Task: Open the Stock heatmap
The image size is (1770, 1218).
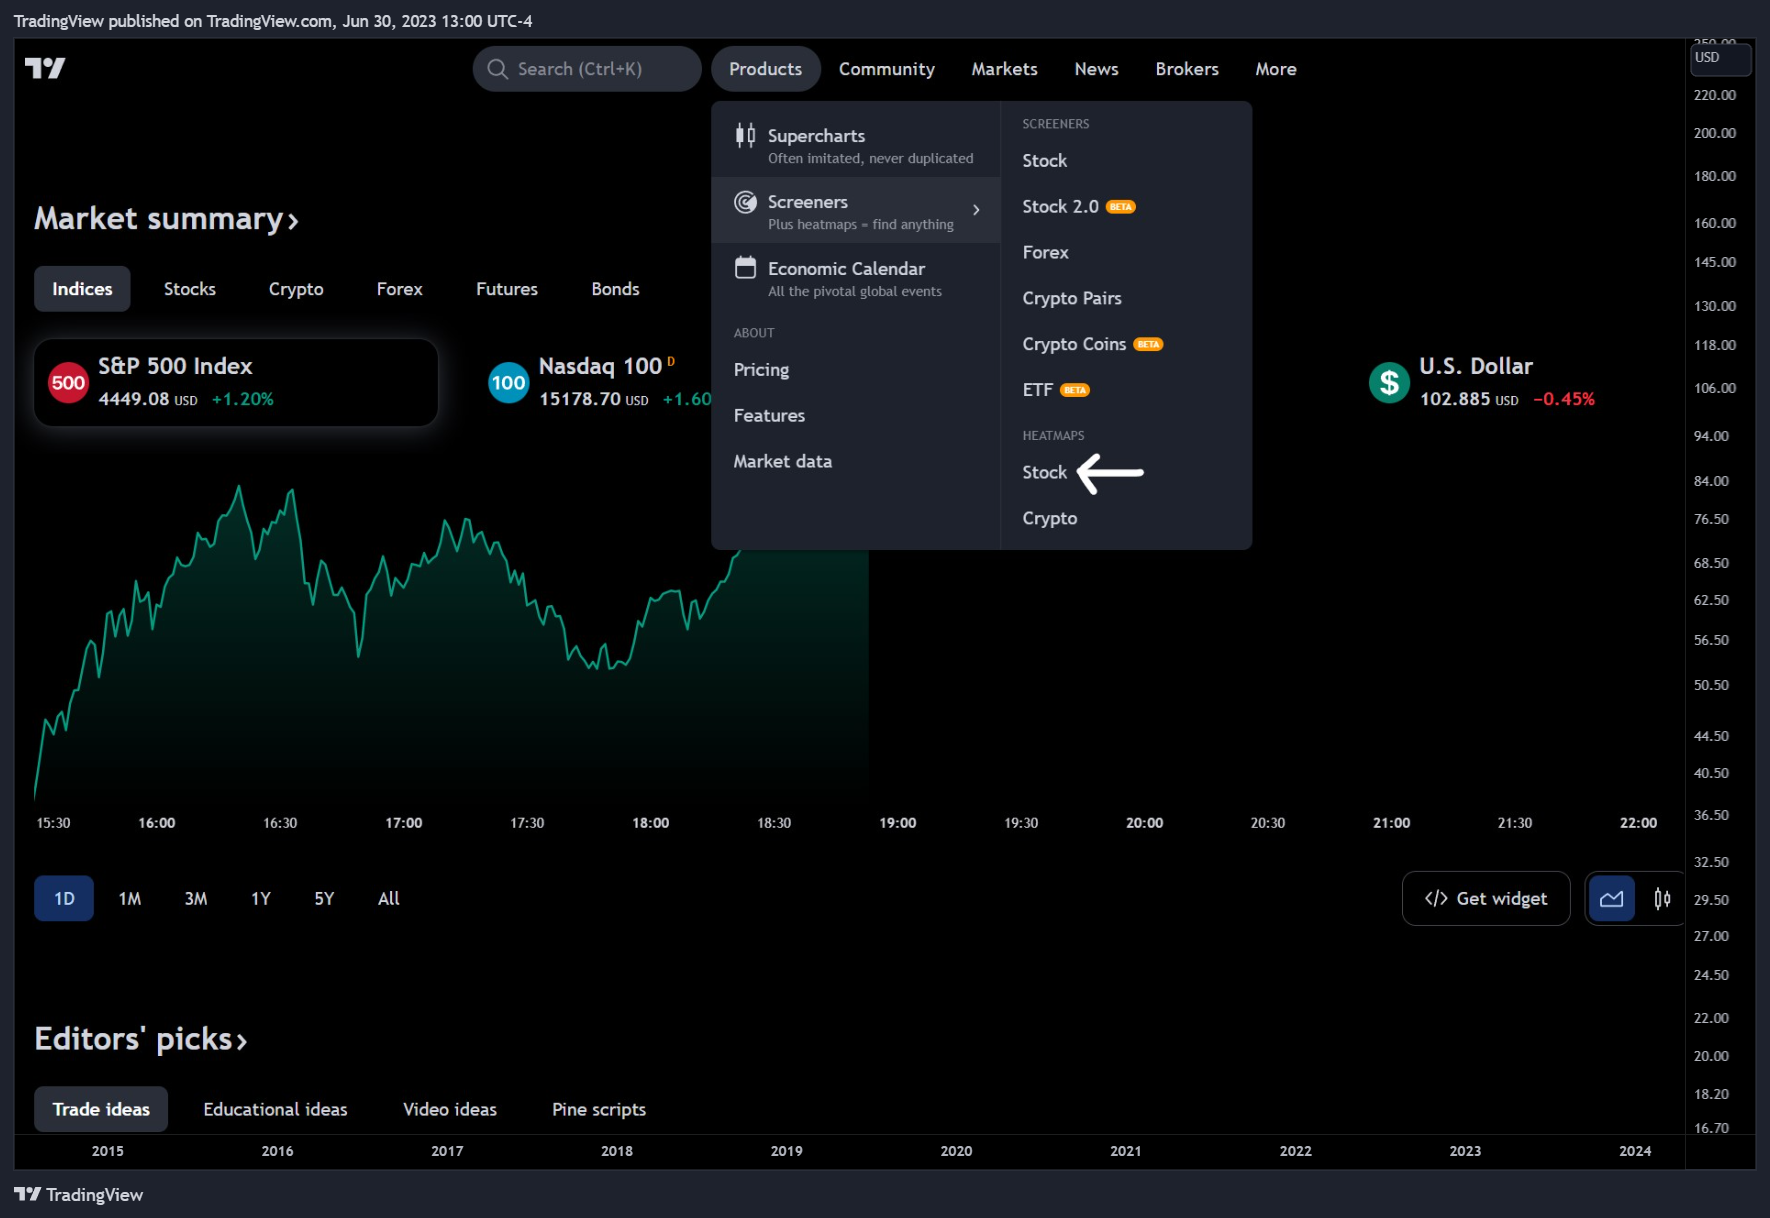Action: [x=1045, y=472]
